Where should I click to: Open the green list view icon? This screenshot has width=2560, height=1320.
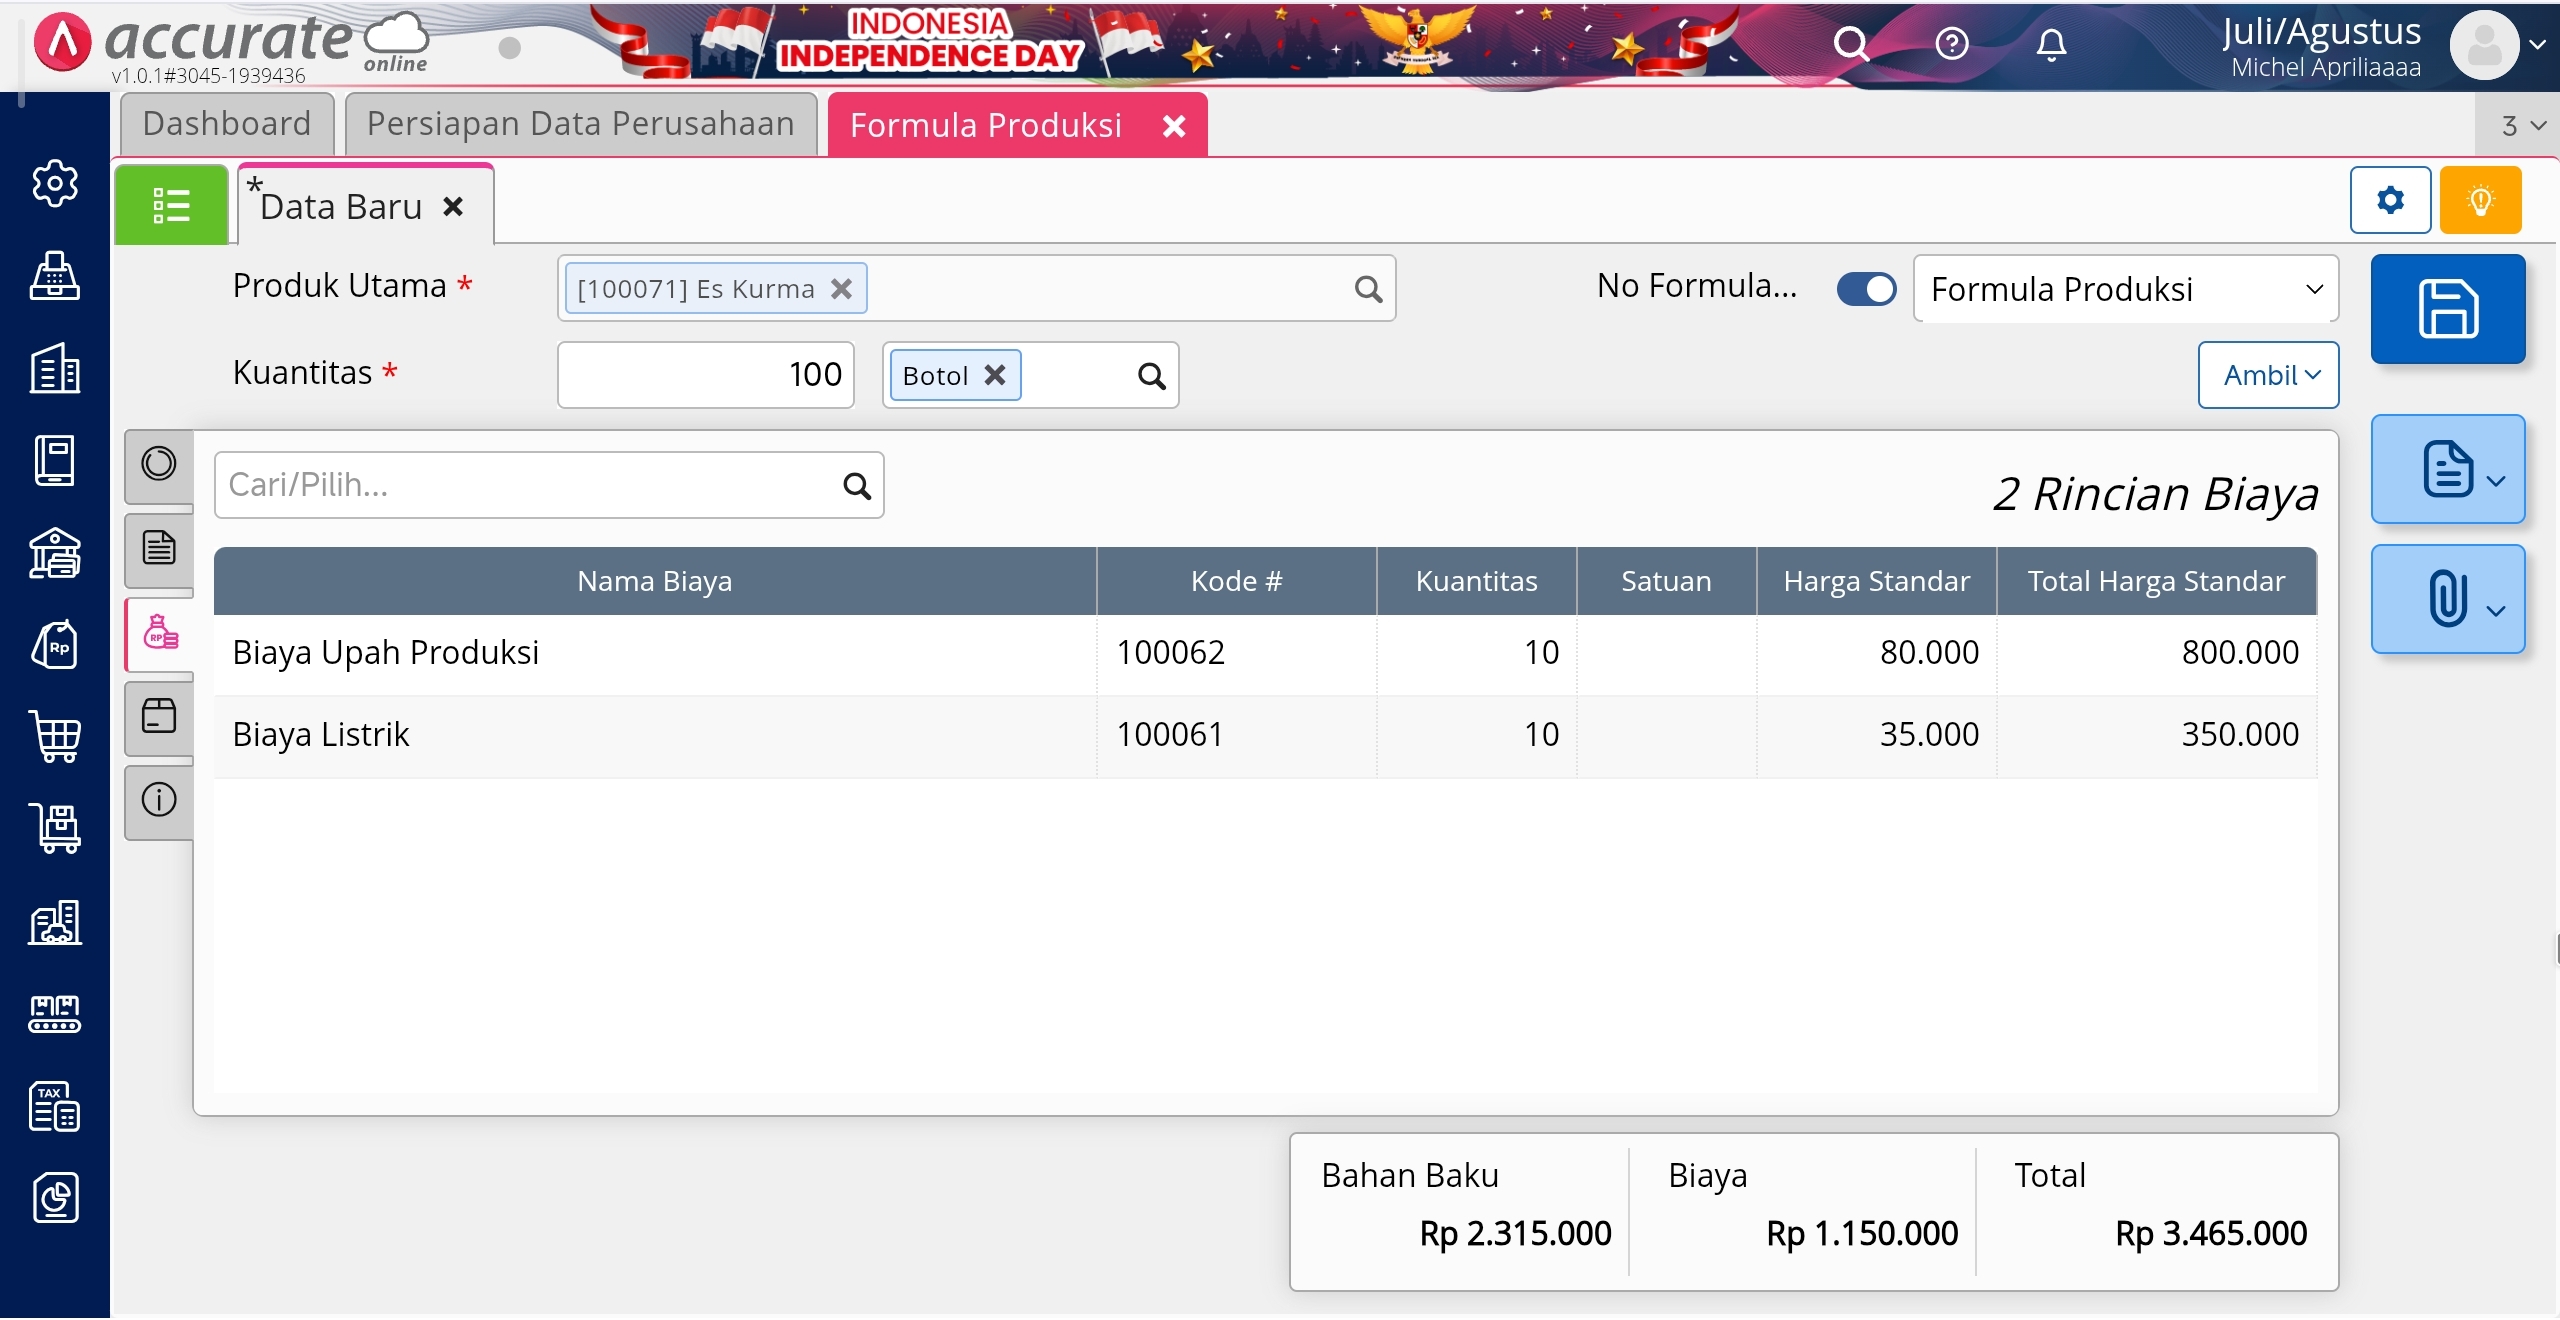[171, 206]
